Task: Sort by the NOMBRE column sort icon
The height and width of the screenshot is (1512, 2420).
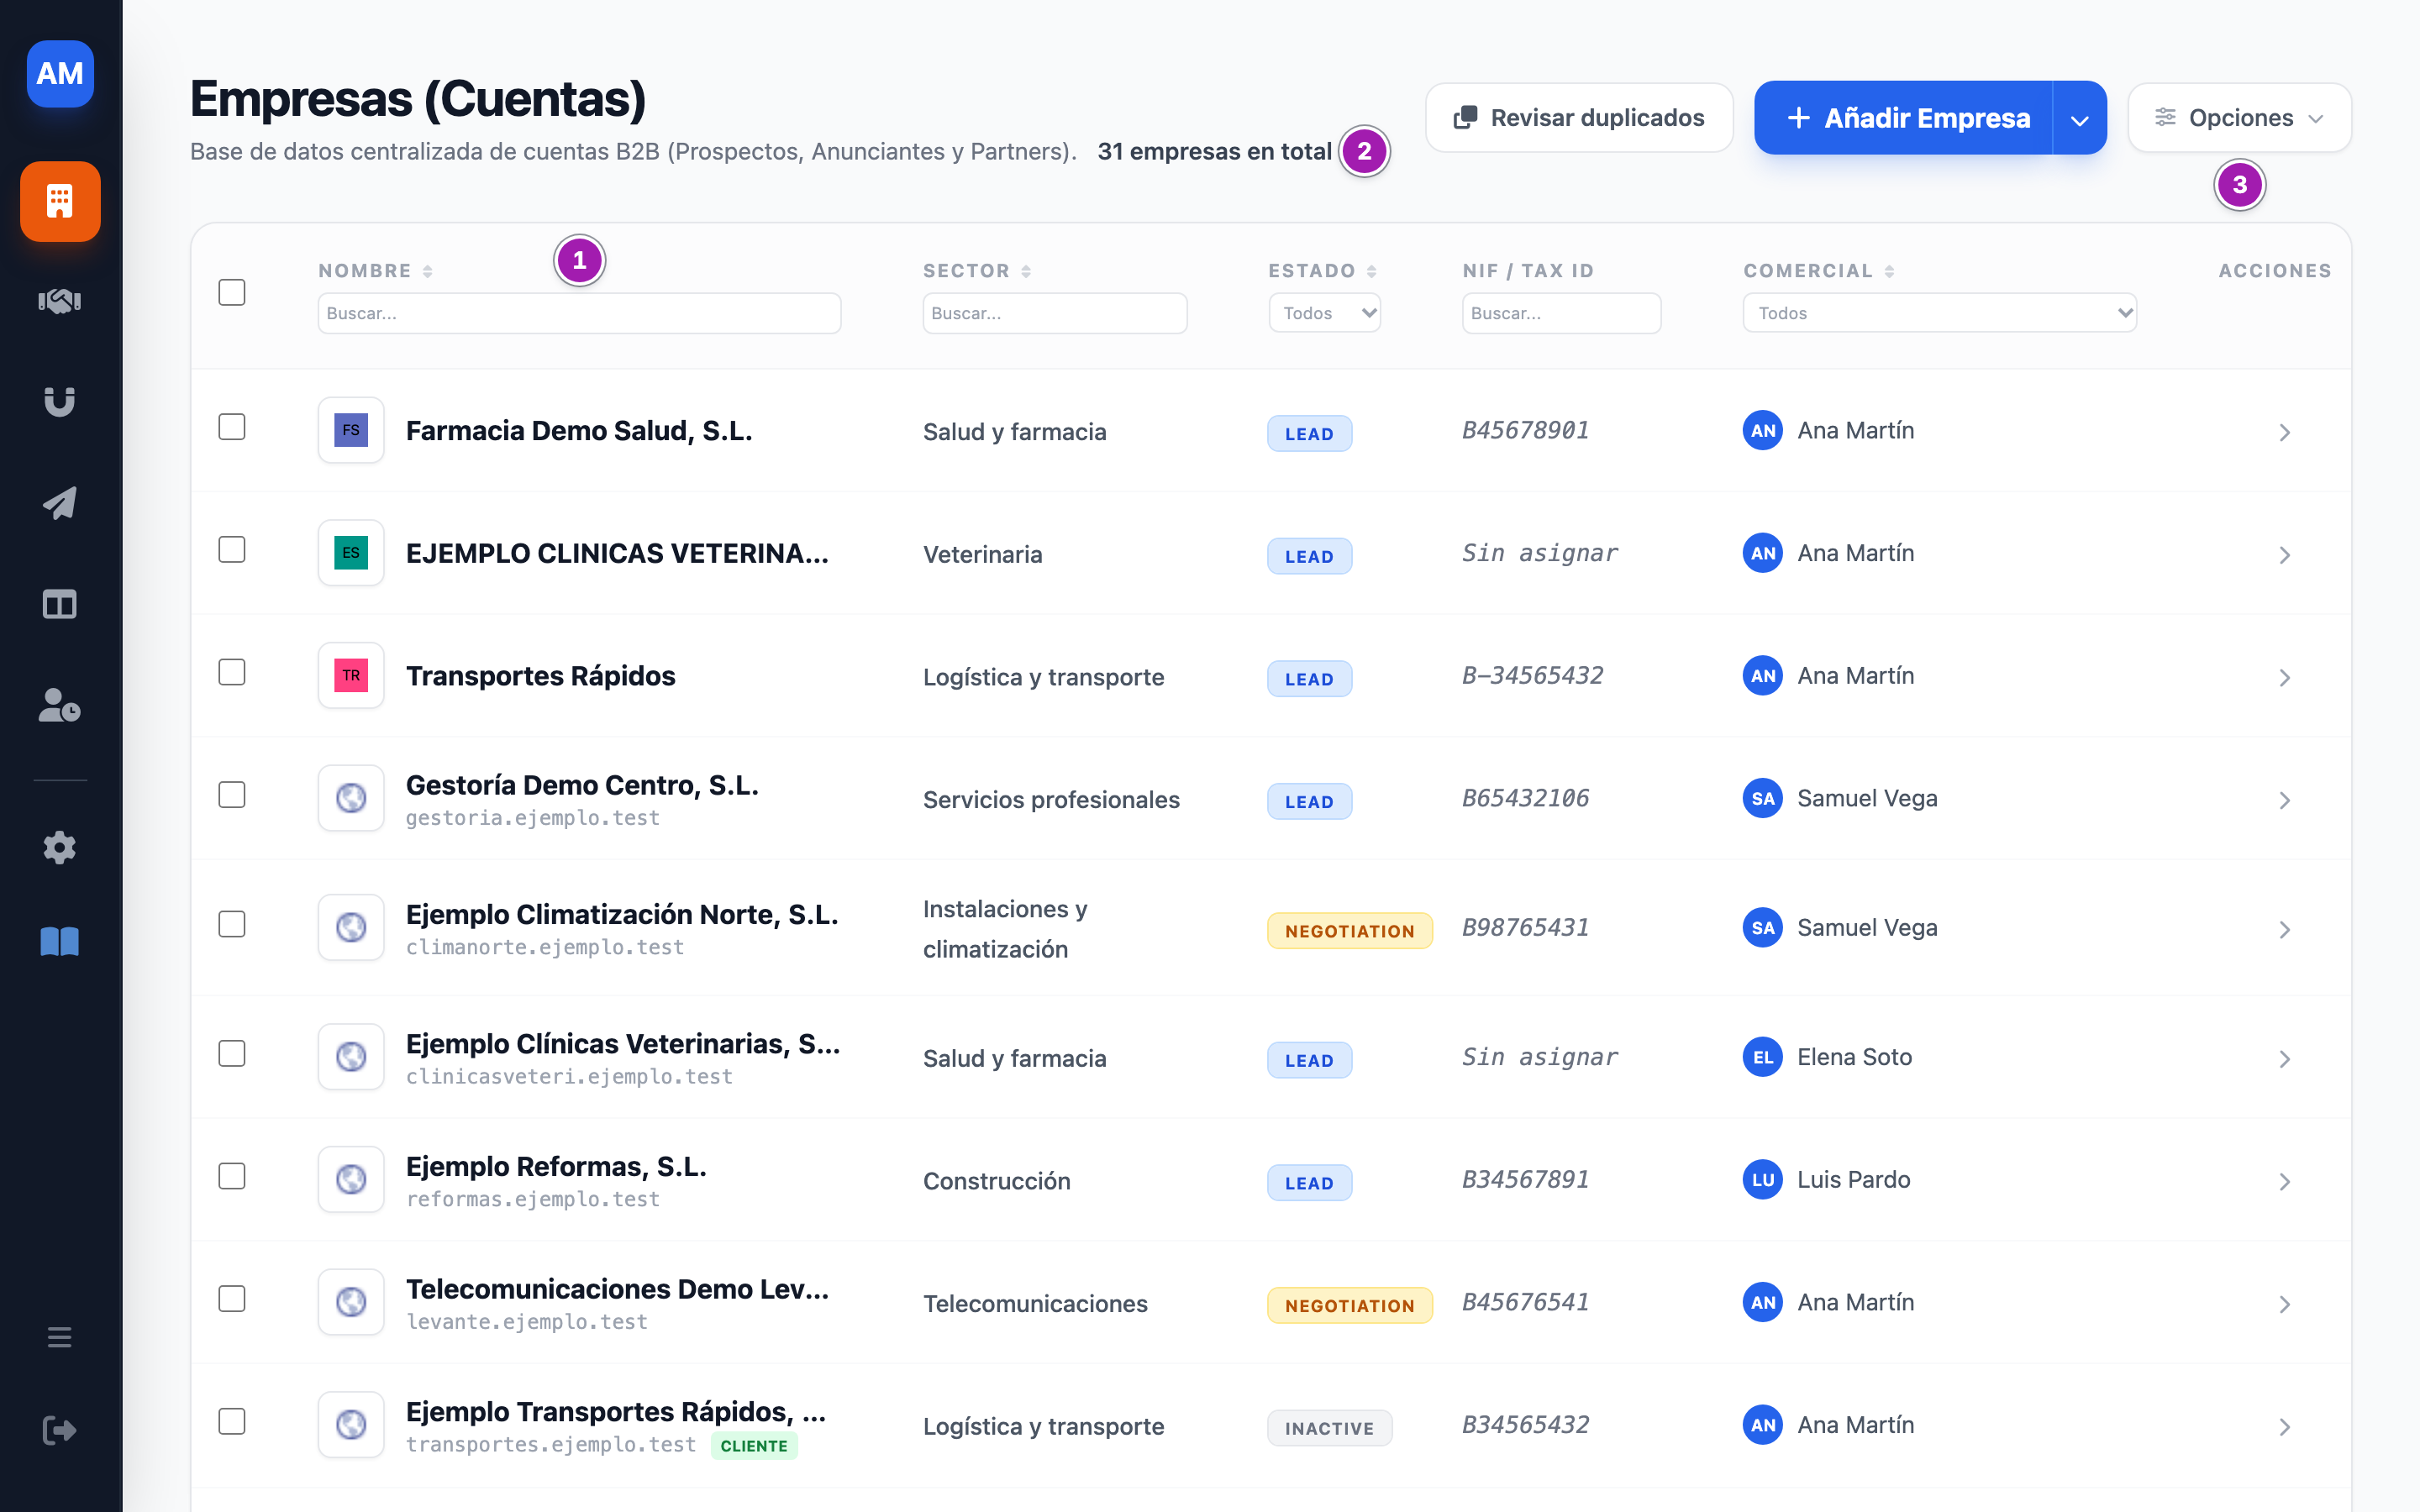Action: (427, 271)
